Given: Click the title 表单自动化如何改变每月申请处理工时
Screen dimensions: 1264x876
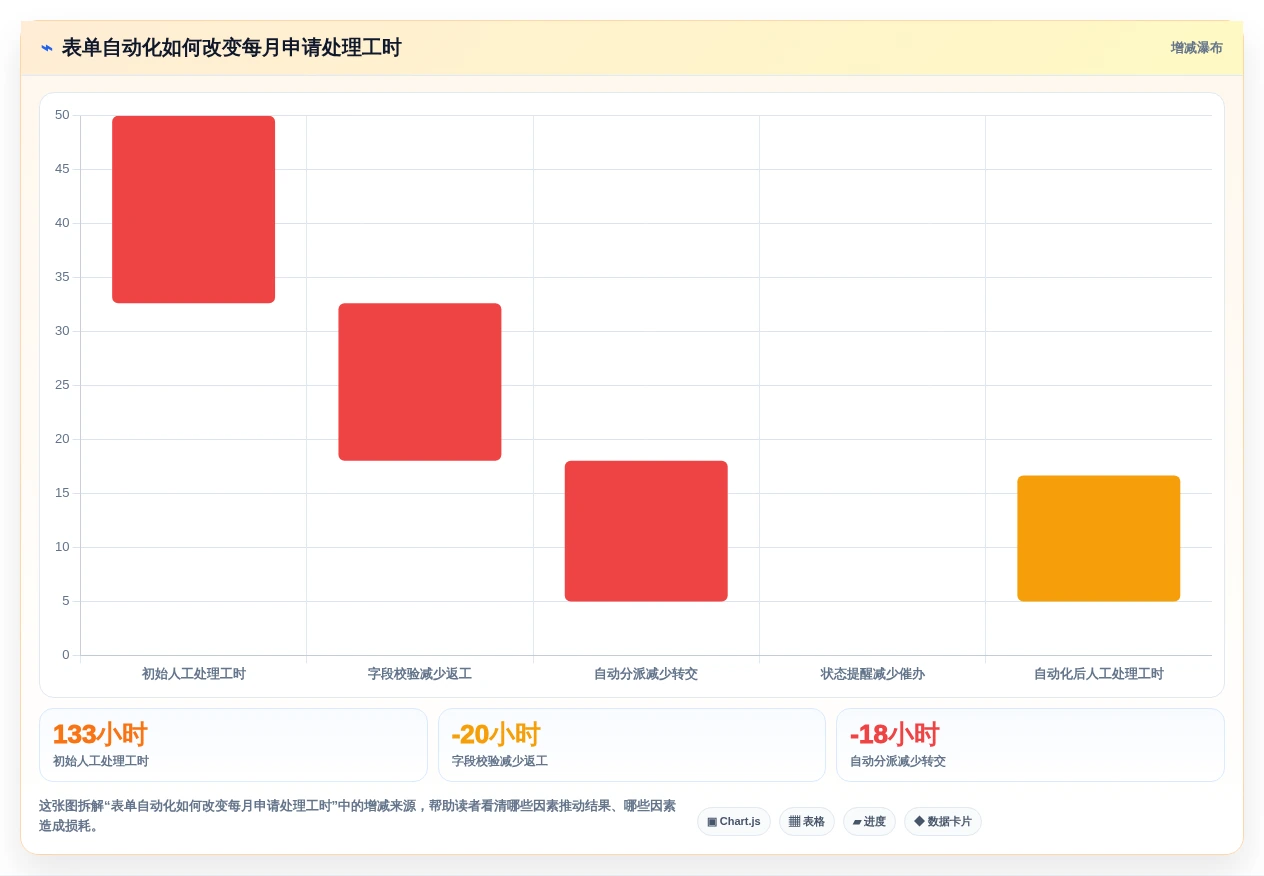Looking at the screenshot, I should coord(231,48).
